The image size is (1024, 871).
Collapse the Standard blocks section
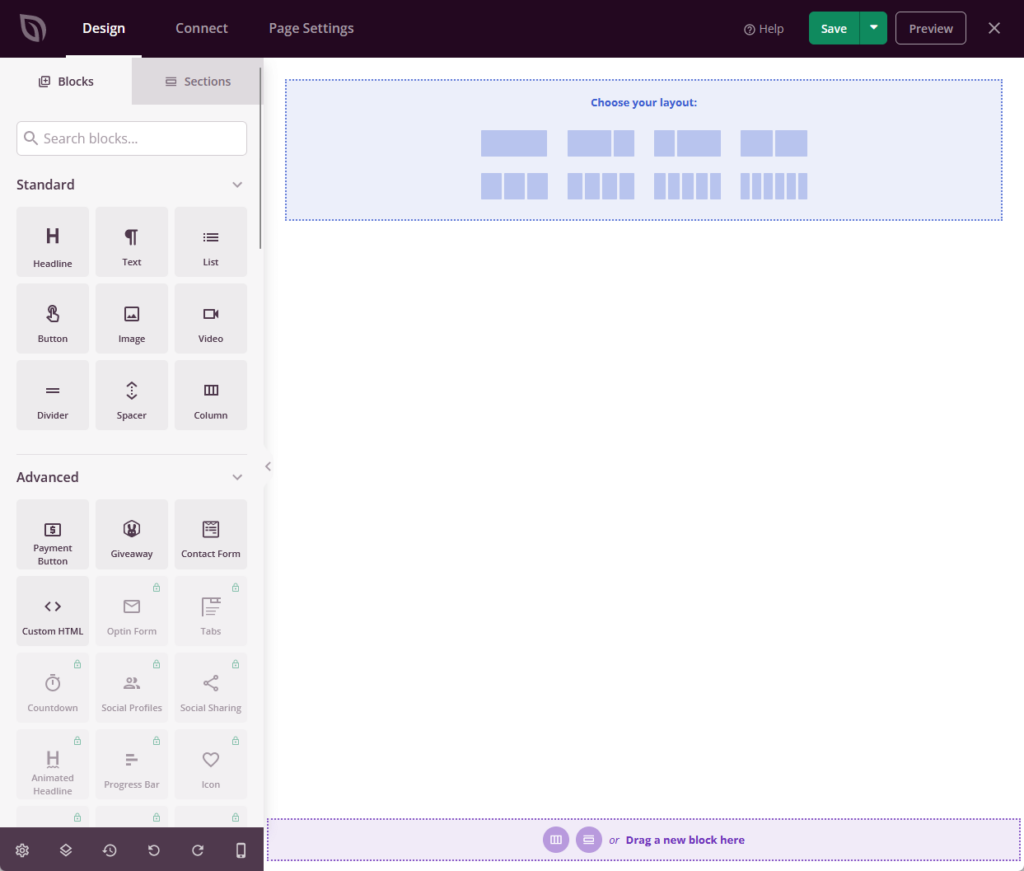(x=237, y=185)
